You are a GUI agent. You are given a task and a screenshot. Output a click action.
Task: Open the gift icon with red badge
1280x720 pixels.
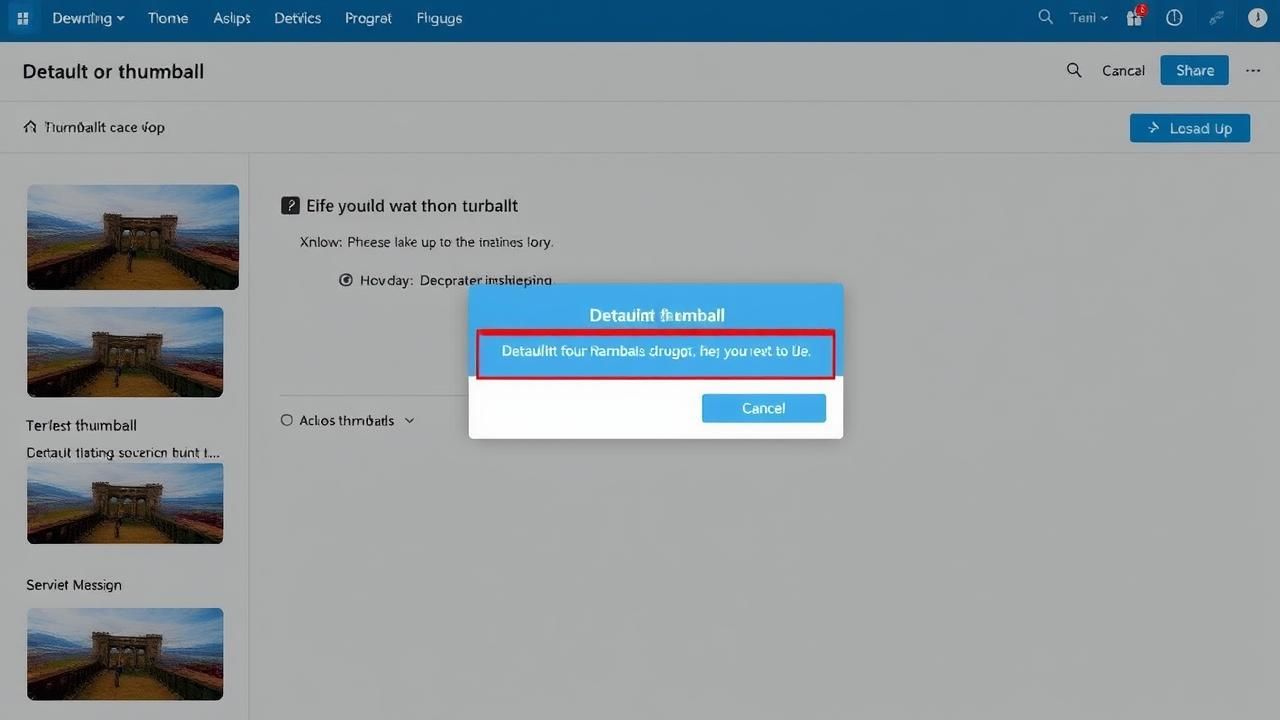coord(1134,18)
